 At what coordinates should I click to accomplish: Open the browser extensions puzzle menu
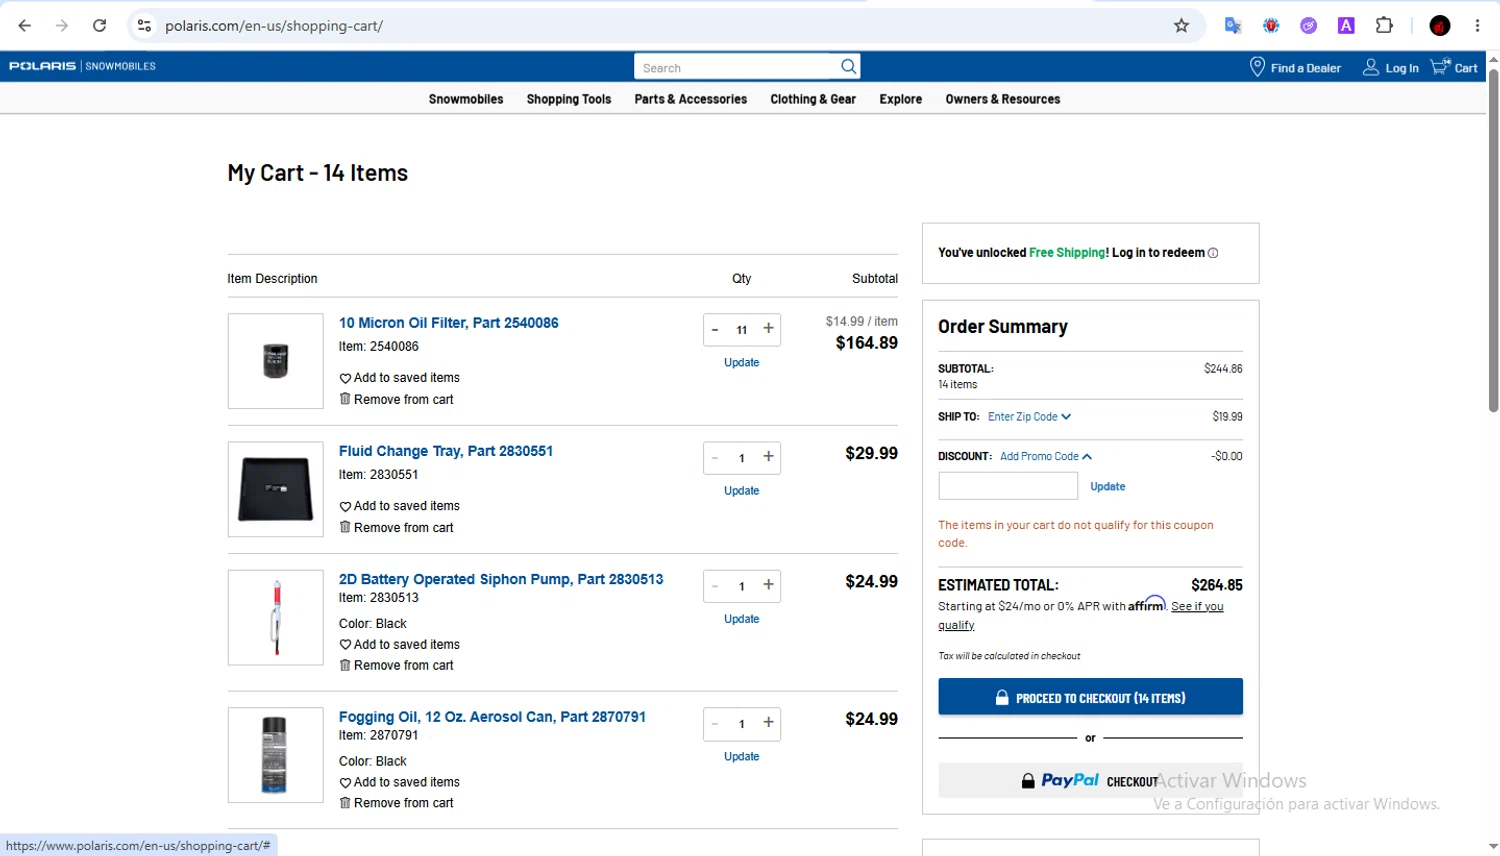[x=1384, y=26]
